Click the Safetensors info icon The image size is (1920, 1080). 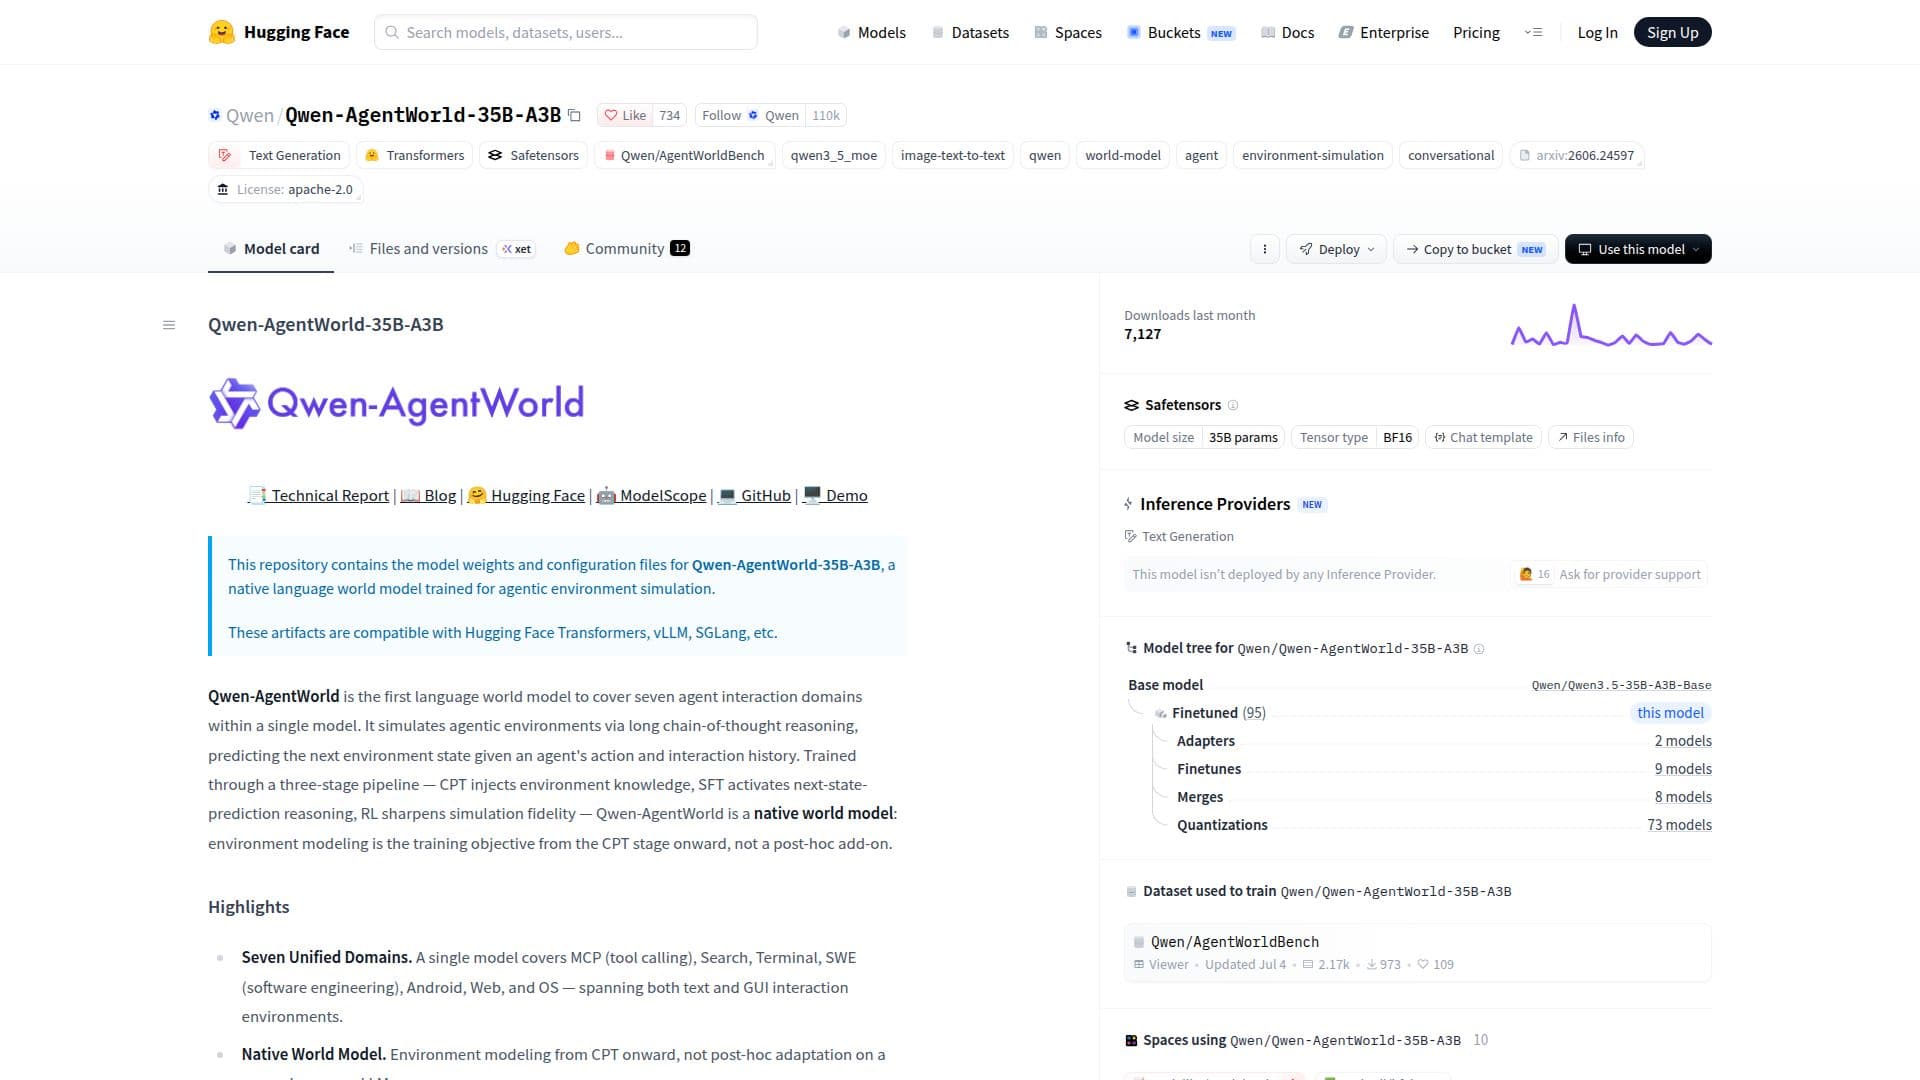click(x=1233, y=405)
